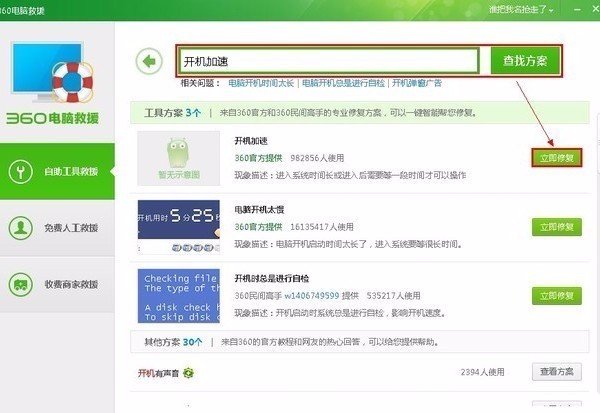Click the shop icon beside 收费商家救援
600x413 pixels.
click(x=20, y=284)
